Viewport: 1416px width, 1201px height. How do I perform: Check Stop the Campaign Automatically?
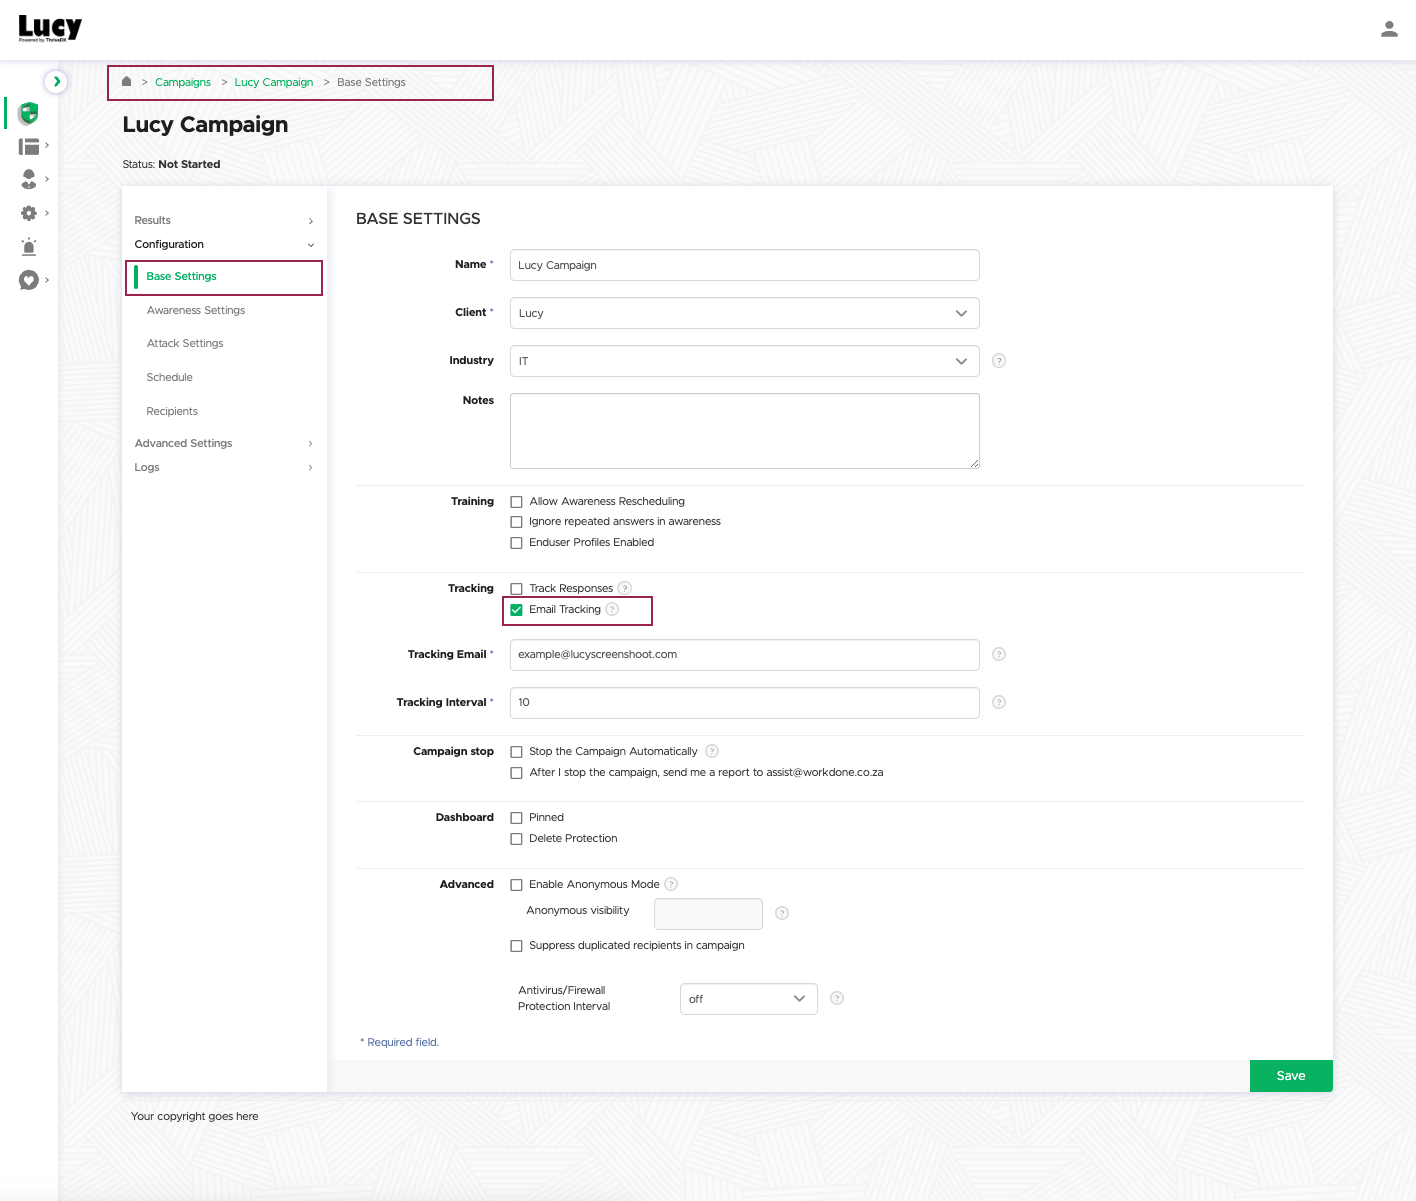[x=516, y=752]
